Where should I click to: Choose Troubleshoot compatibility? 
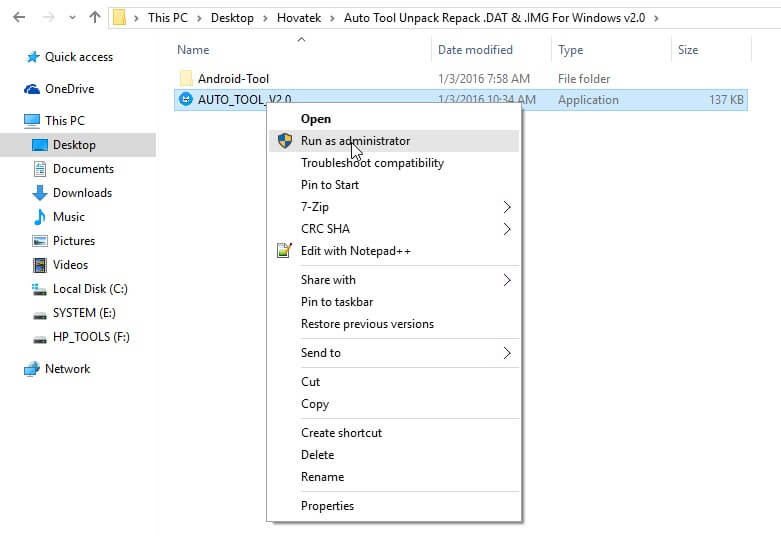394,163
